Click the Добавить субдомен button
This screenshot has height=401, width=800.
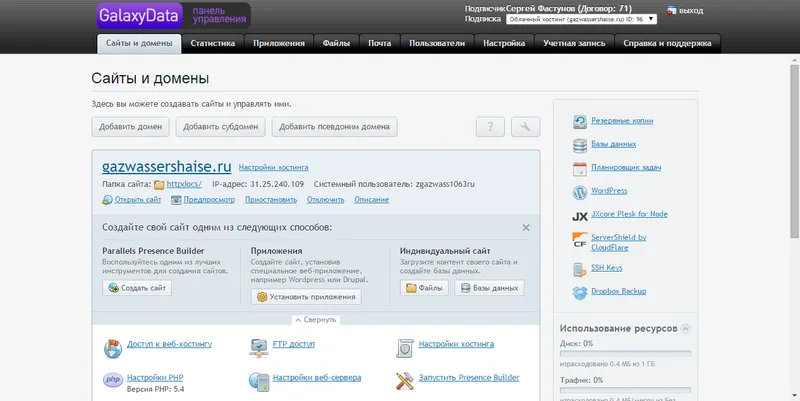click(x=220, y=127)
